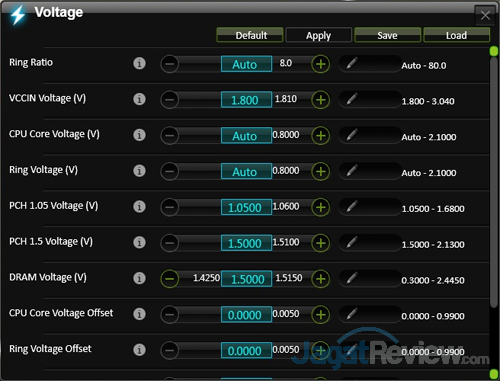500x381 pixels.
Task: Click the minus button for CPU Core Voltage Offset
Action: 170,315
